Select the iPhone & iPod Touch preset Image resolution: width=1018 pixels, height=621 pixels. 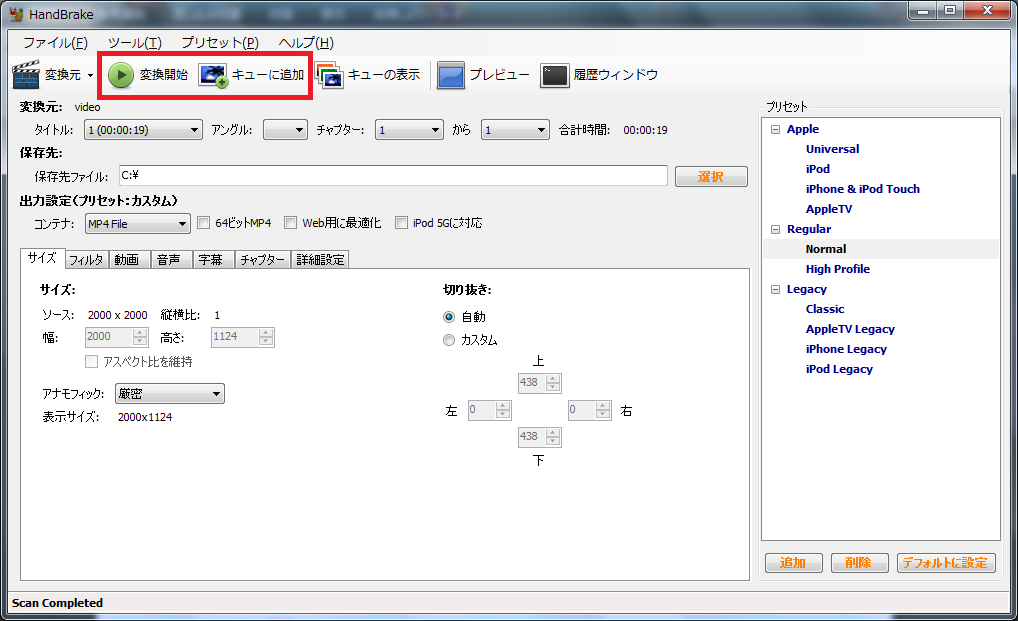[x=863, y=189]
